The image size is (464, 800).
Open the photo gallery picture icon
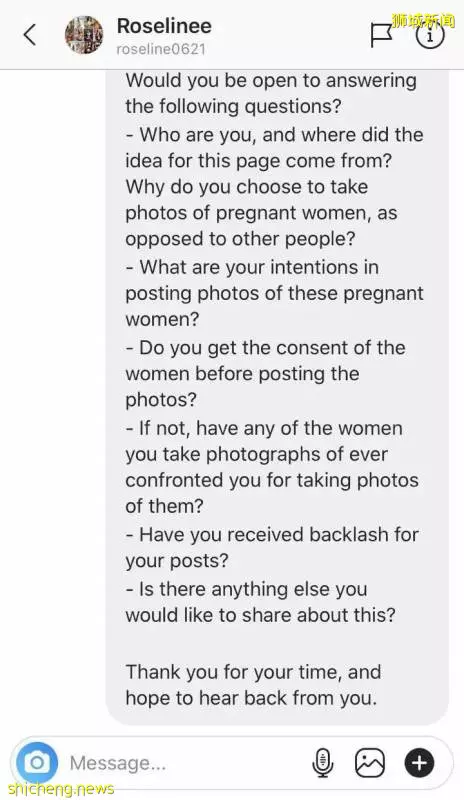pyautogui.click(x=370, y=763)
